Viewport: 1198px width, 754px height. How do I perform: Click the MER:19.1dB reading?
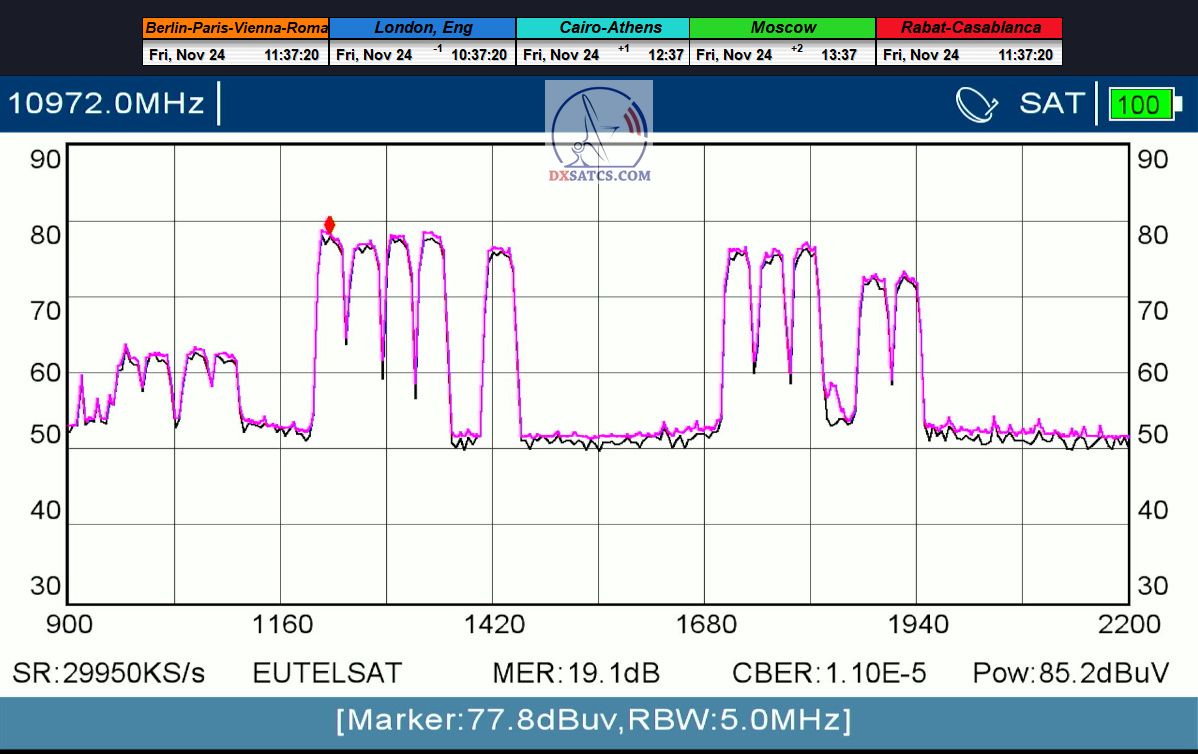(x=575, y=673)
